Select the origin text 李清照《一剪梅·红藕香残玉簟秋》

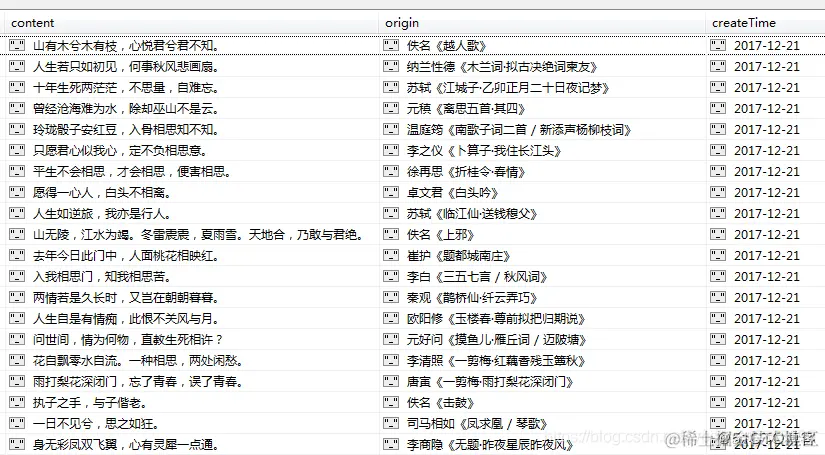496,361
